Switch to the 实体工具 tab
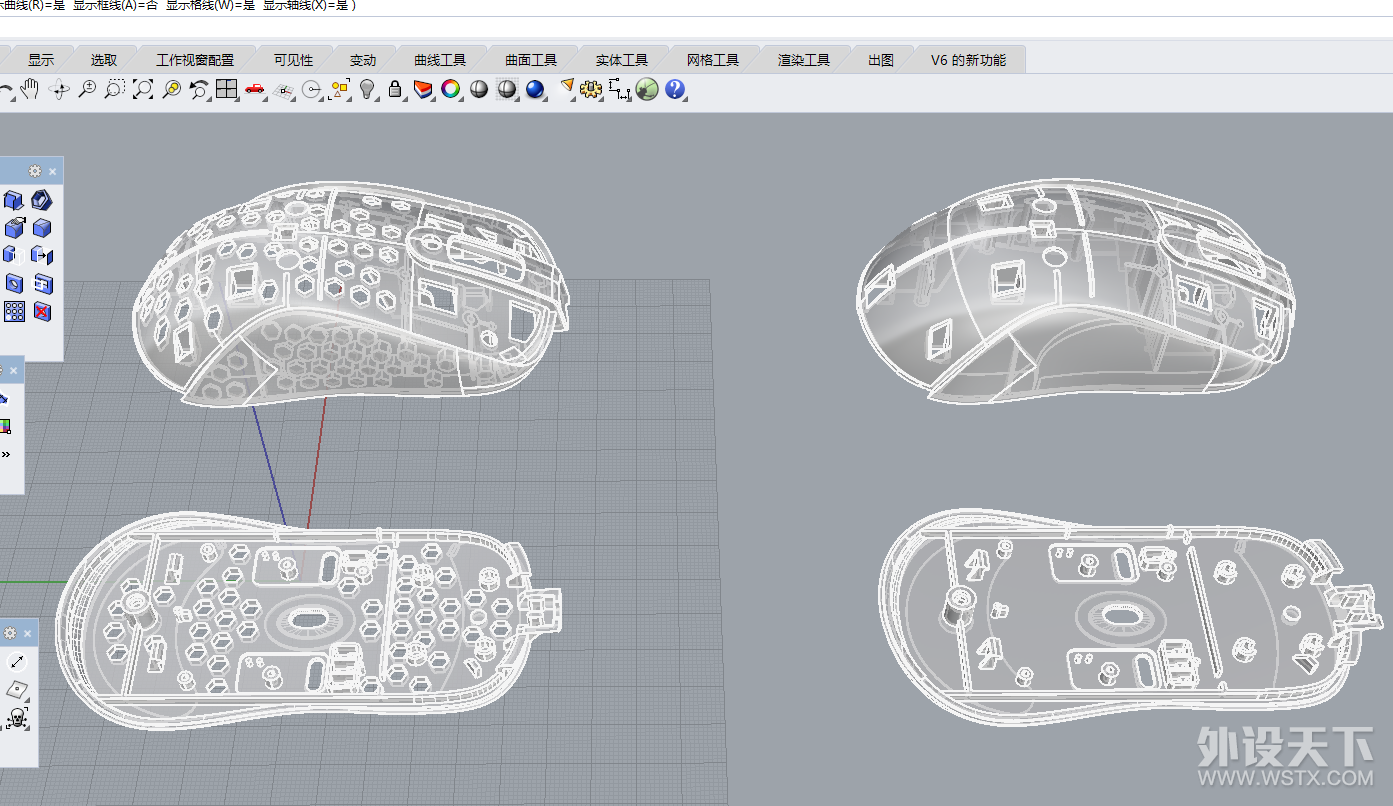 pyautogui.click(x=622, y=60)
